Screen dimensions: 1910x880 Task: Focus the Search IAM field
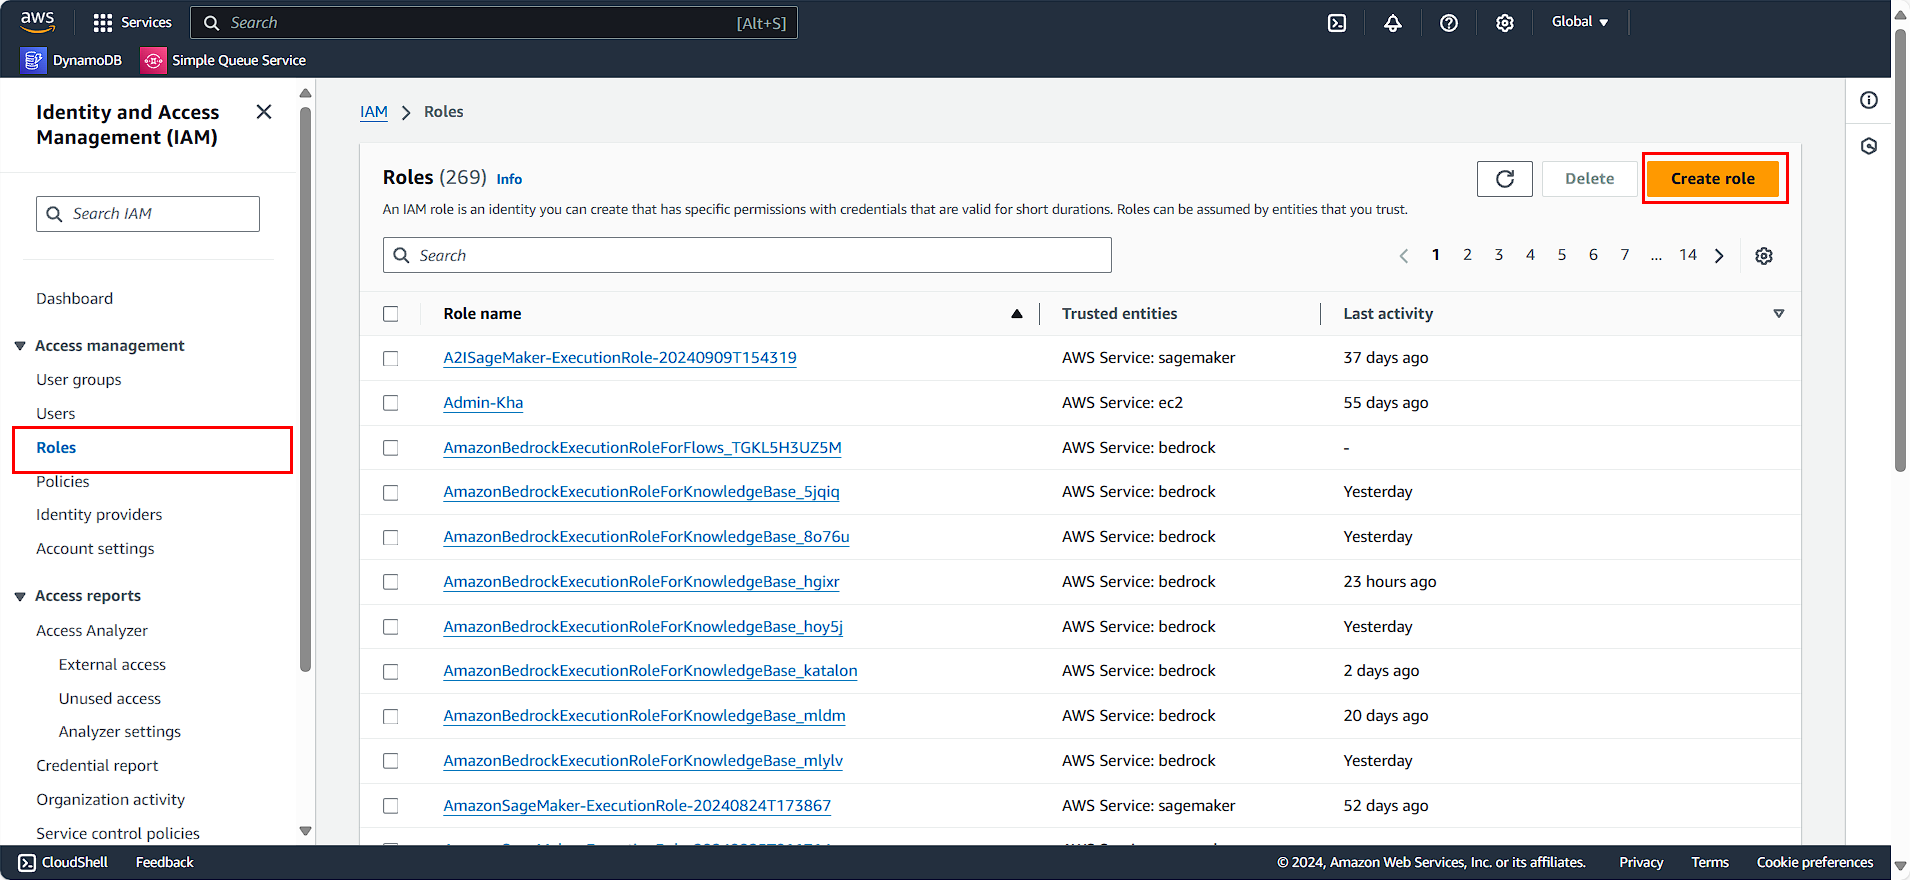pyautogui.click(x=148, y=214)
